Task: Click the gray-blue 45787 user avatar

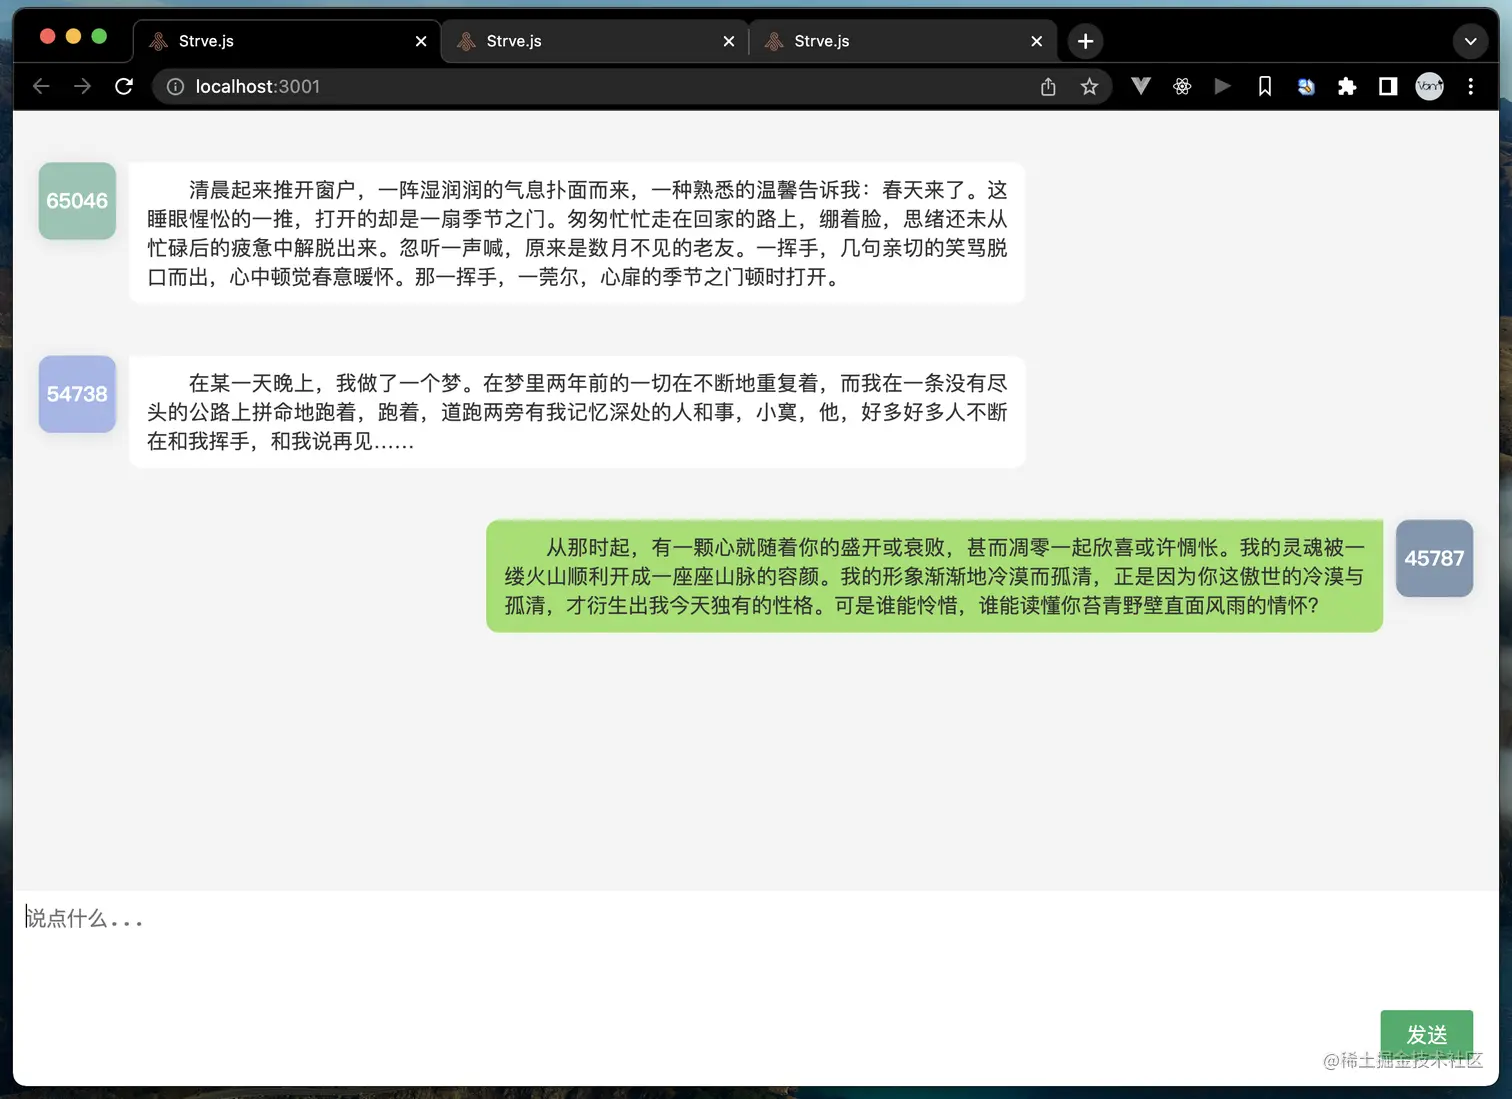Action: point(1434,558)
